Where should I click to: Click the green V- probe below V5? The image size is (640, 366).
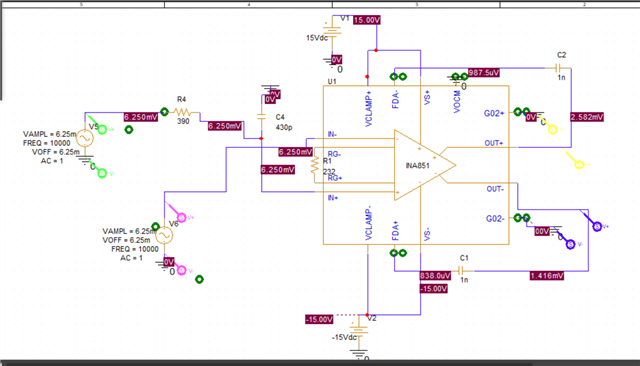(102, 173)
